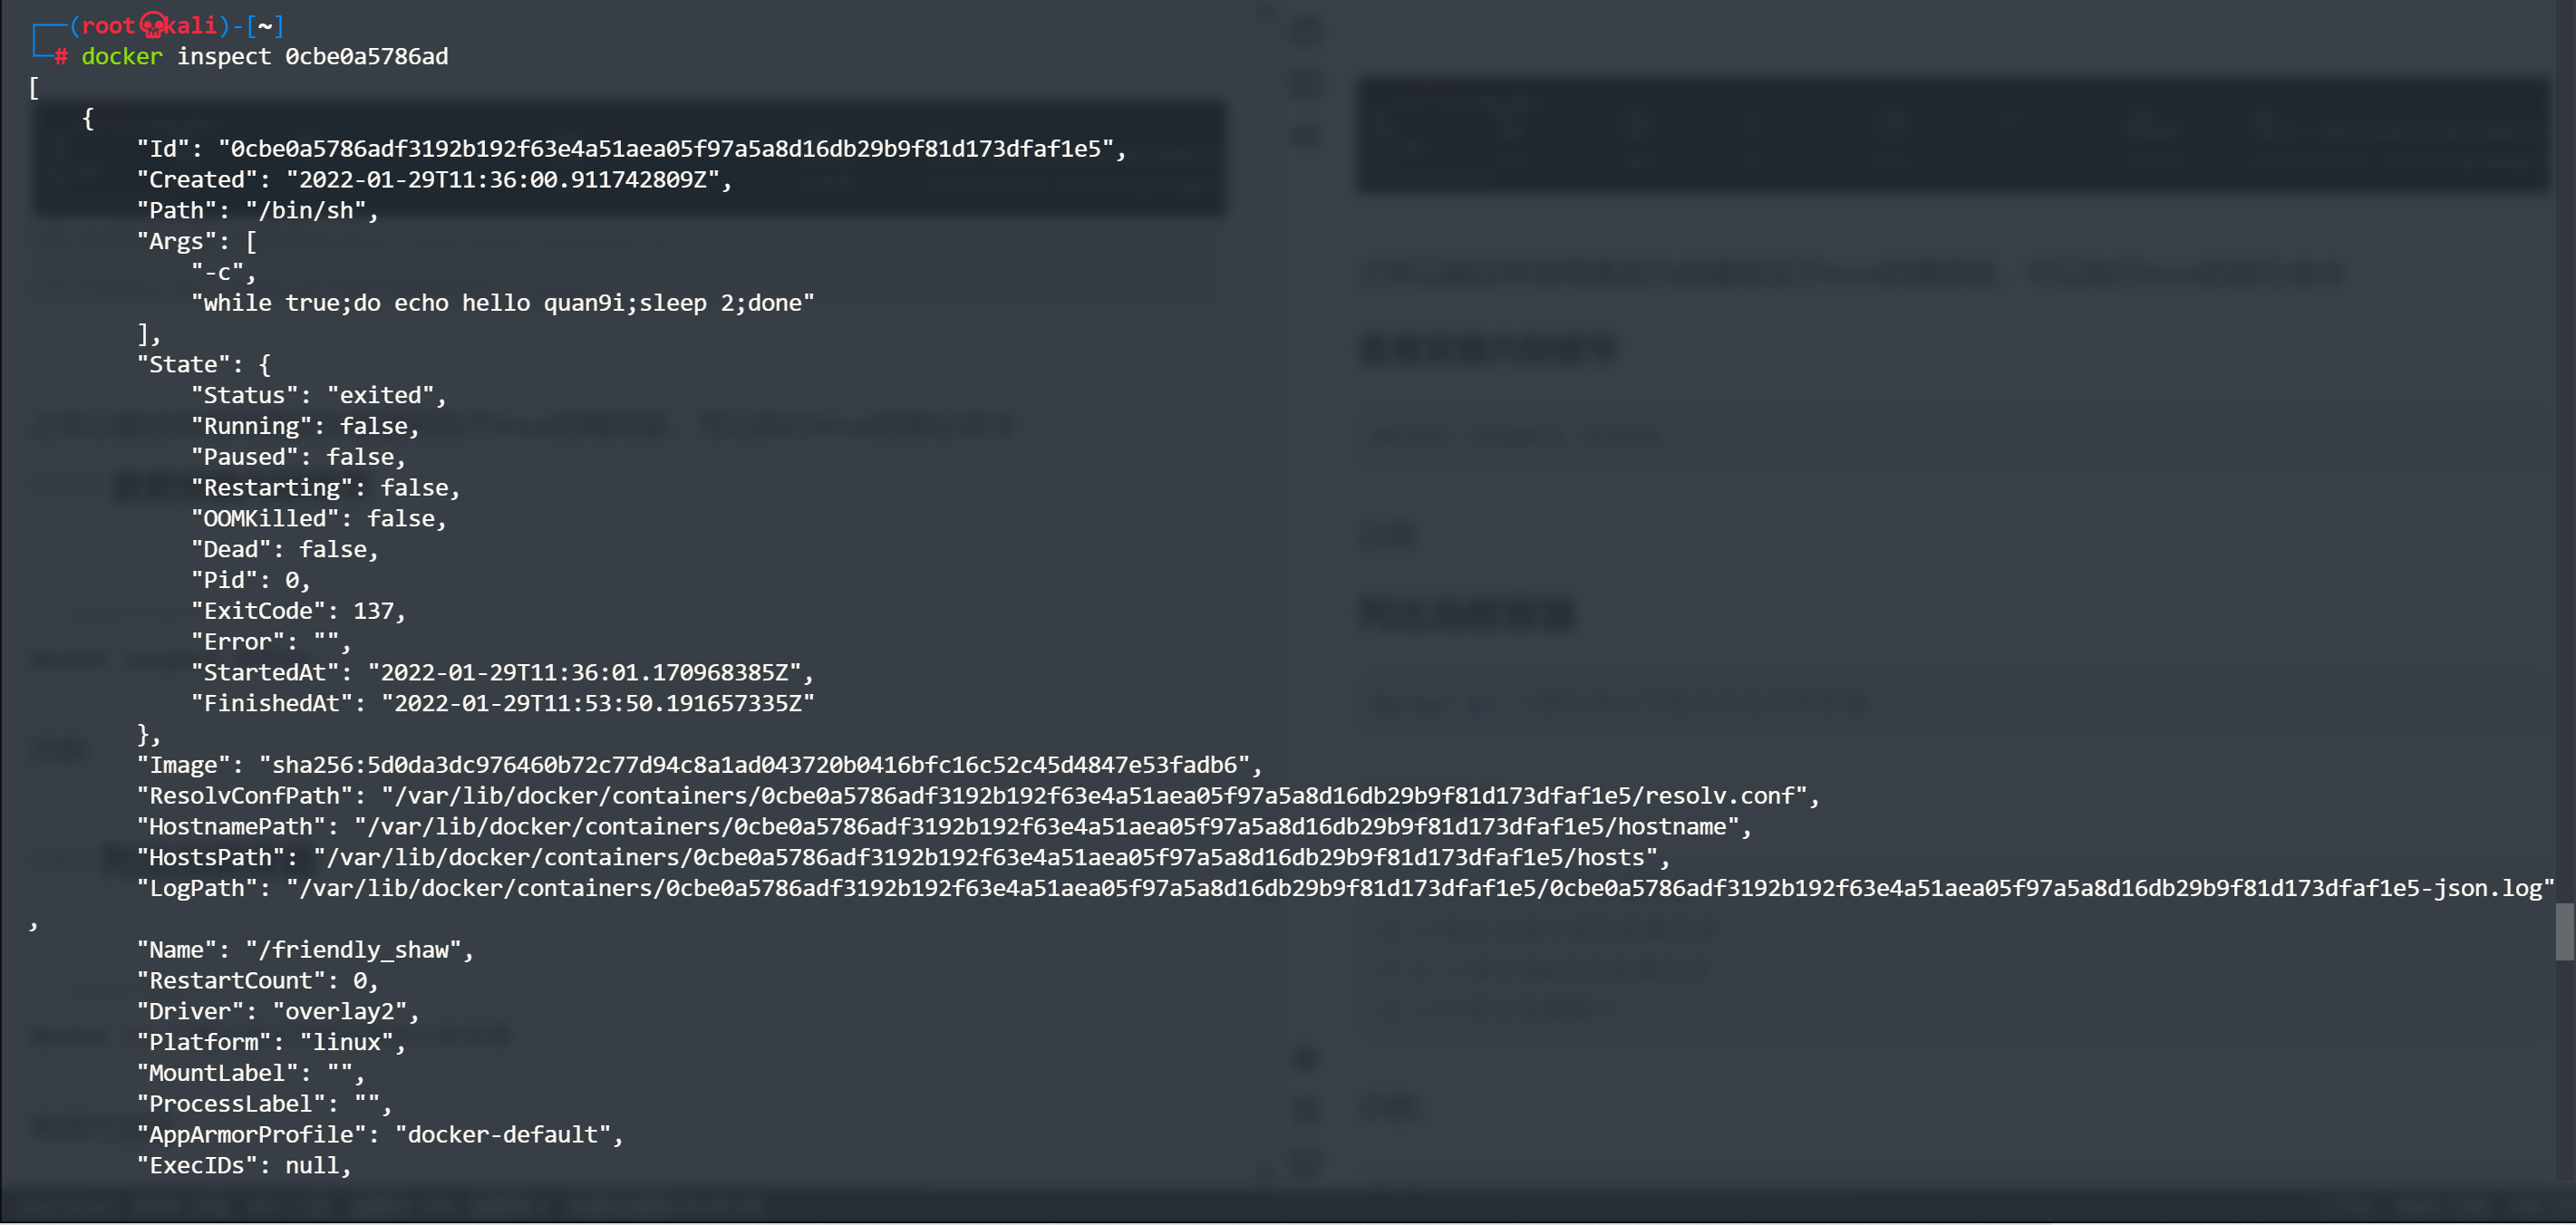Screen dimensions: 2576x1225
Task: Click the overlay2 driver value
Action: (x=339, y=1012)
